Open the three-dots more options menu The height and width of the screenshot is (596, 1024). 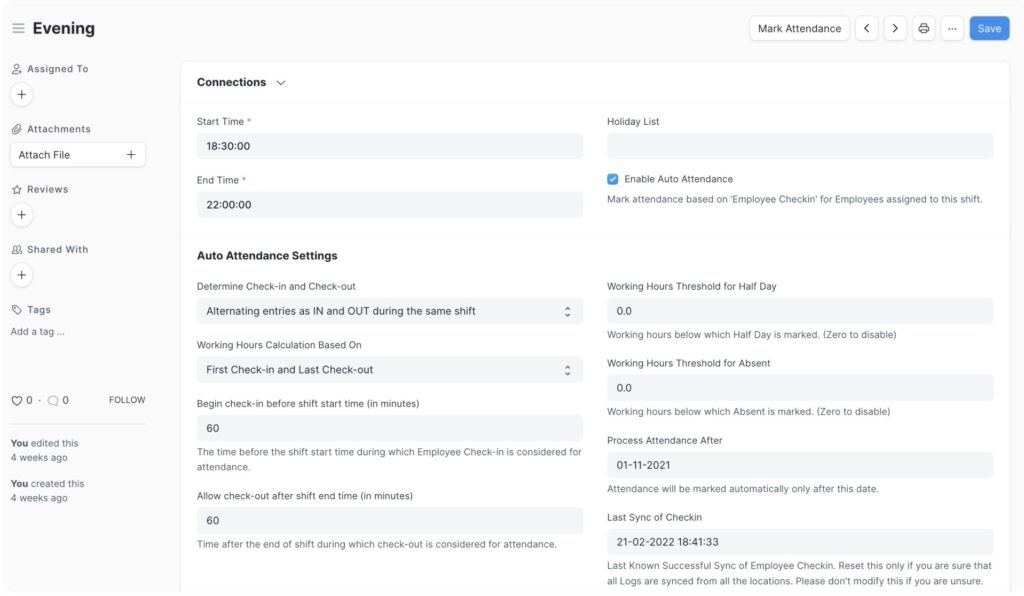[x=952, y=28]
